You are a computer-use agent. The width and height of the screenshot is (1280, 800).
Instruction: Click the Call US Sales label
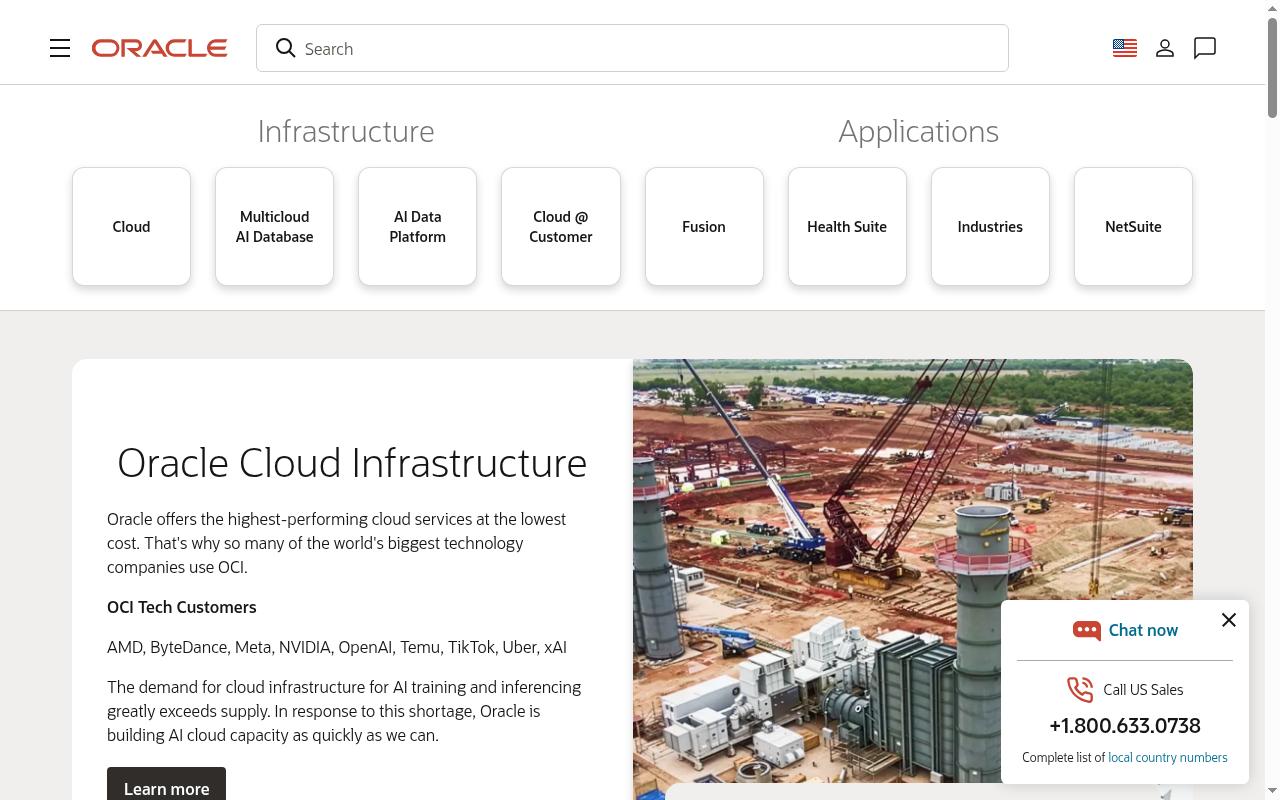[x=1143, y=689]
